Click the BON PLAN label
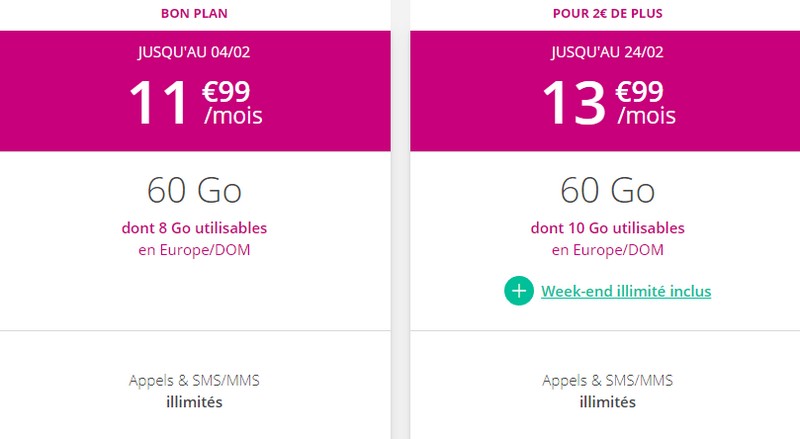This screenshot has height=439, width=800. coord(194,13)
